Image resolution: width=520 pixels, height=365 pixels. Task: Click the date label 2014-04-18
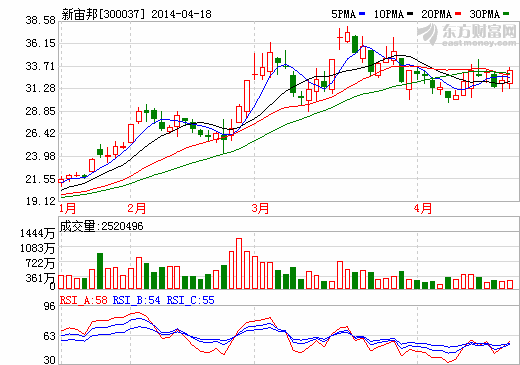tap(181, 14)
